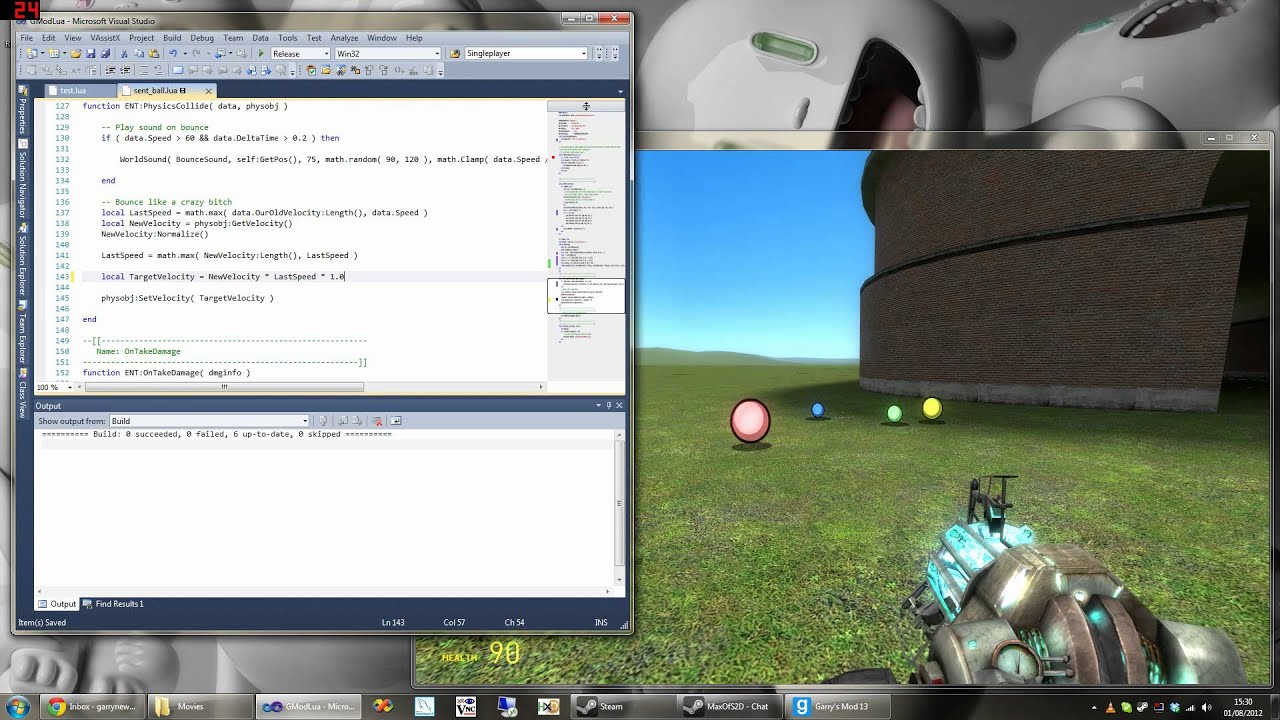The width and height of the screenshot is (1280, 720).
Task: Click the Output panel vertical scrollbar
Action: (619, 507)
